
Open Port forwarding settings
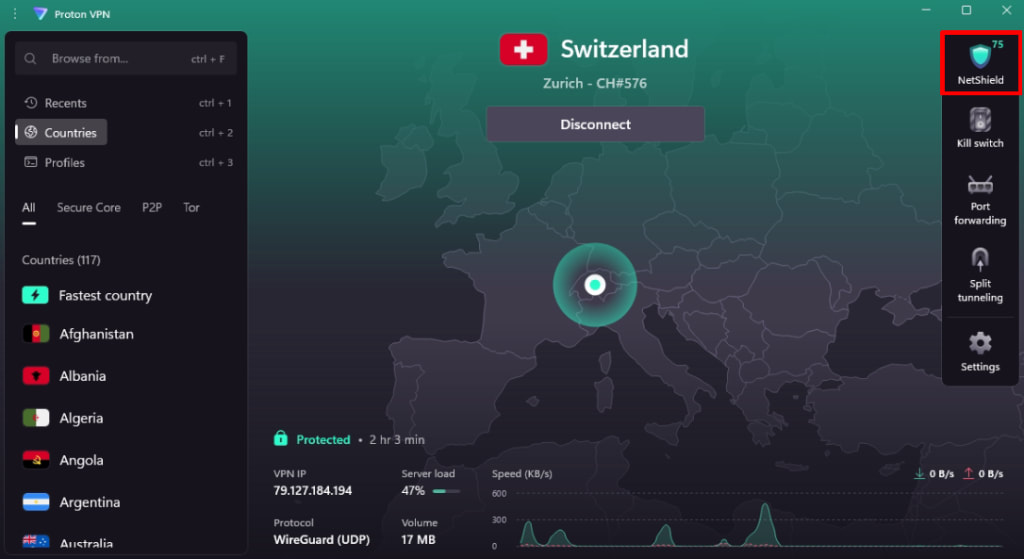click(x=980, y=200)
